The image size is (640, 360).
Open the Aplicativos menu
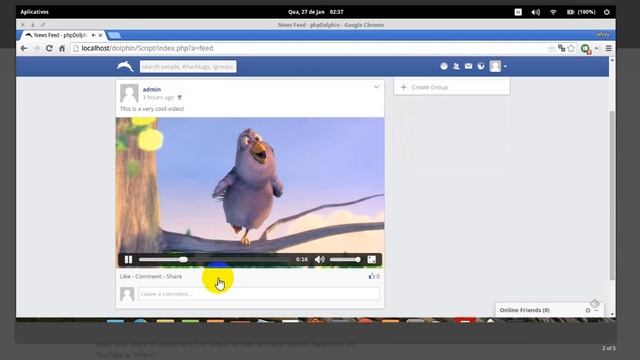(34, 12)
